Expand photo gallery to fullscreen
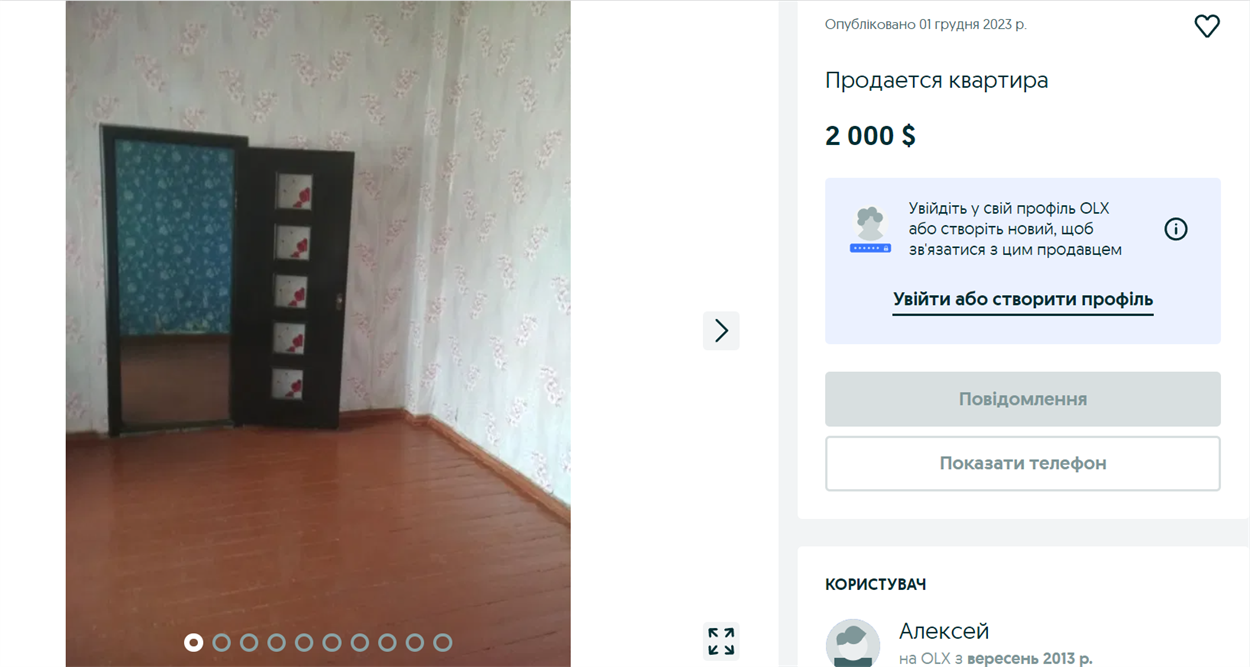Screen dimensions: 1250x667 [x=721, y=641]
